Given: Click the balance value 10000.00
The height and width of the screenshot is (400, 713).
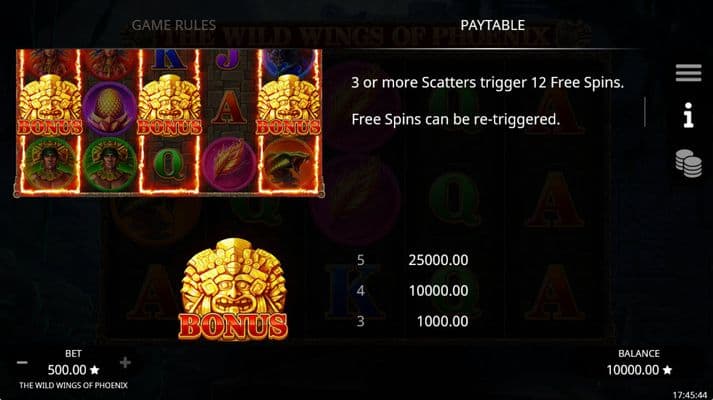Looking at the screenshot, I should coord(633,370).
